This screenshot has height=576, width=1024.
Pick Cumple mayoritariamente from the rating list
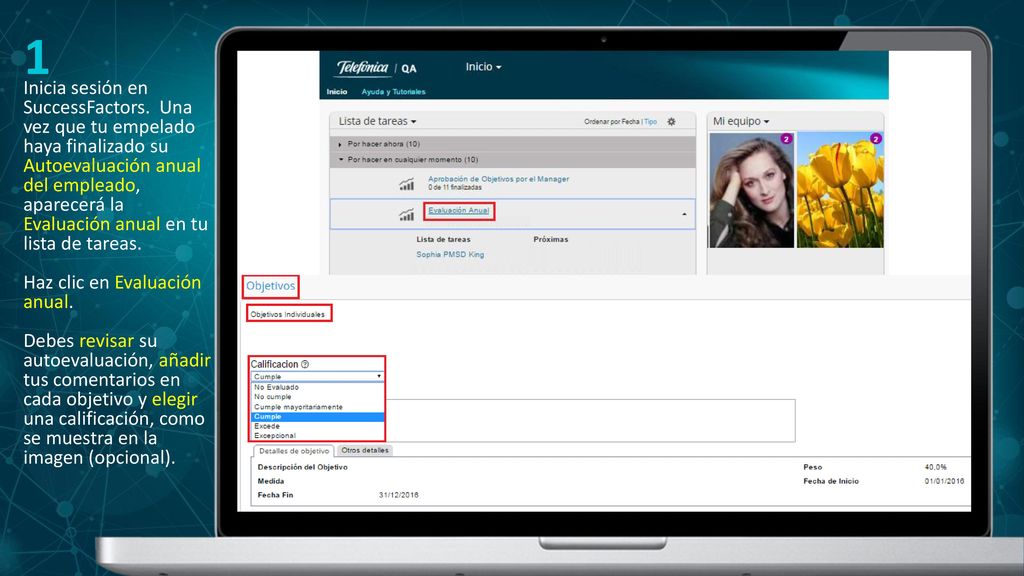[x=317, y=407]
